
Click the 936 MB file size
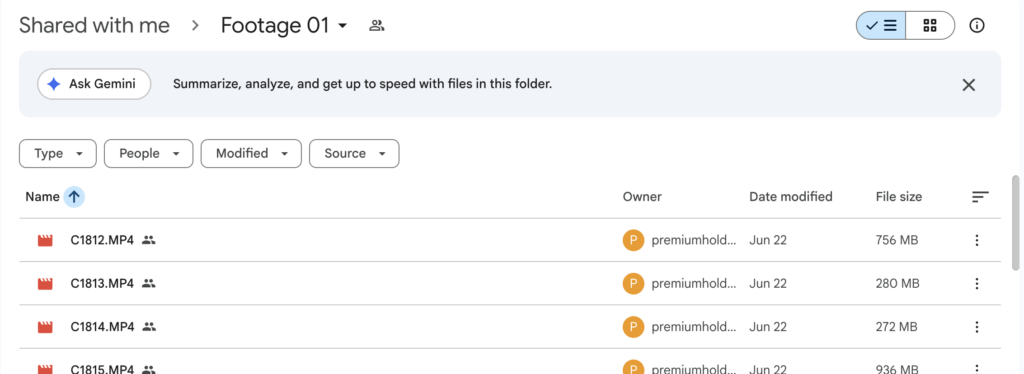(897, 369)
